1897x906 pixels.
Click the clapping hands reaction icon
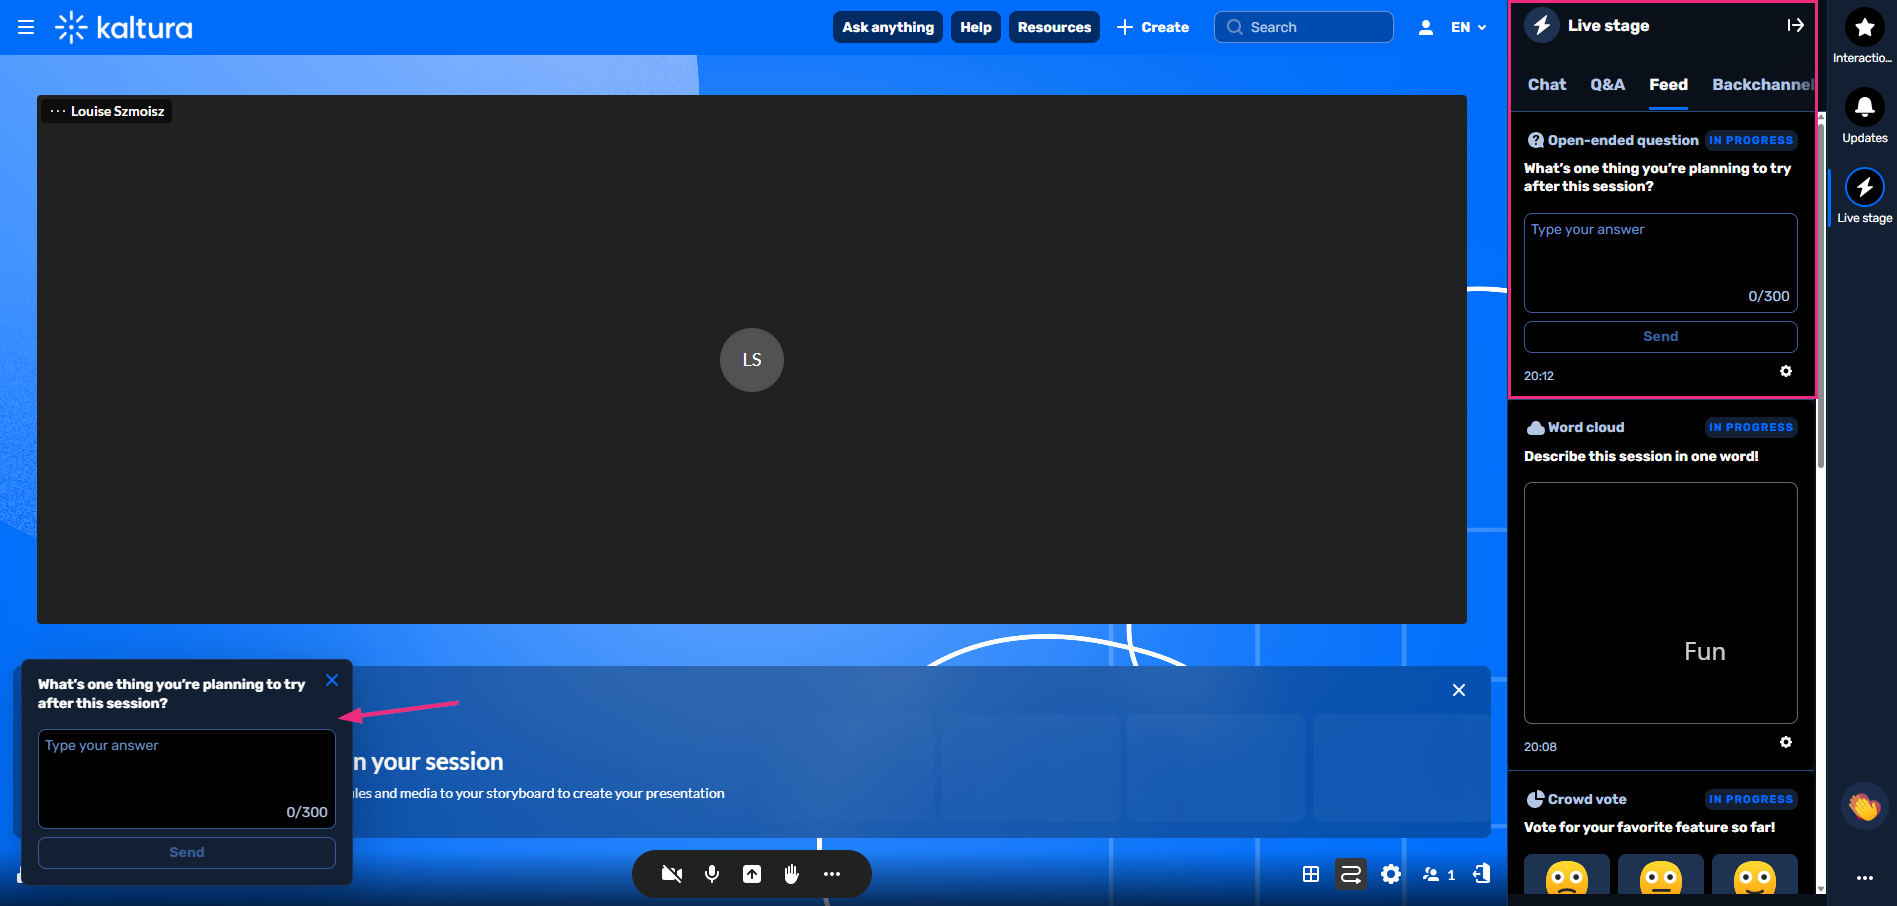coord(1864,806)
